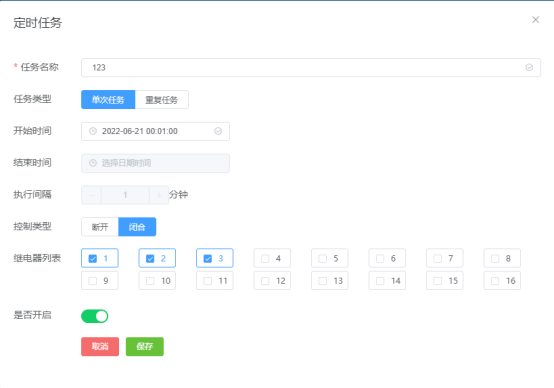Open the 结束时间 date-time picker
The width and height of the screenshot is (554, 388).
click(x=155, y=163)
